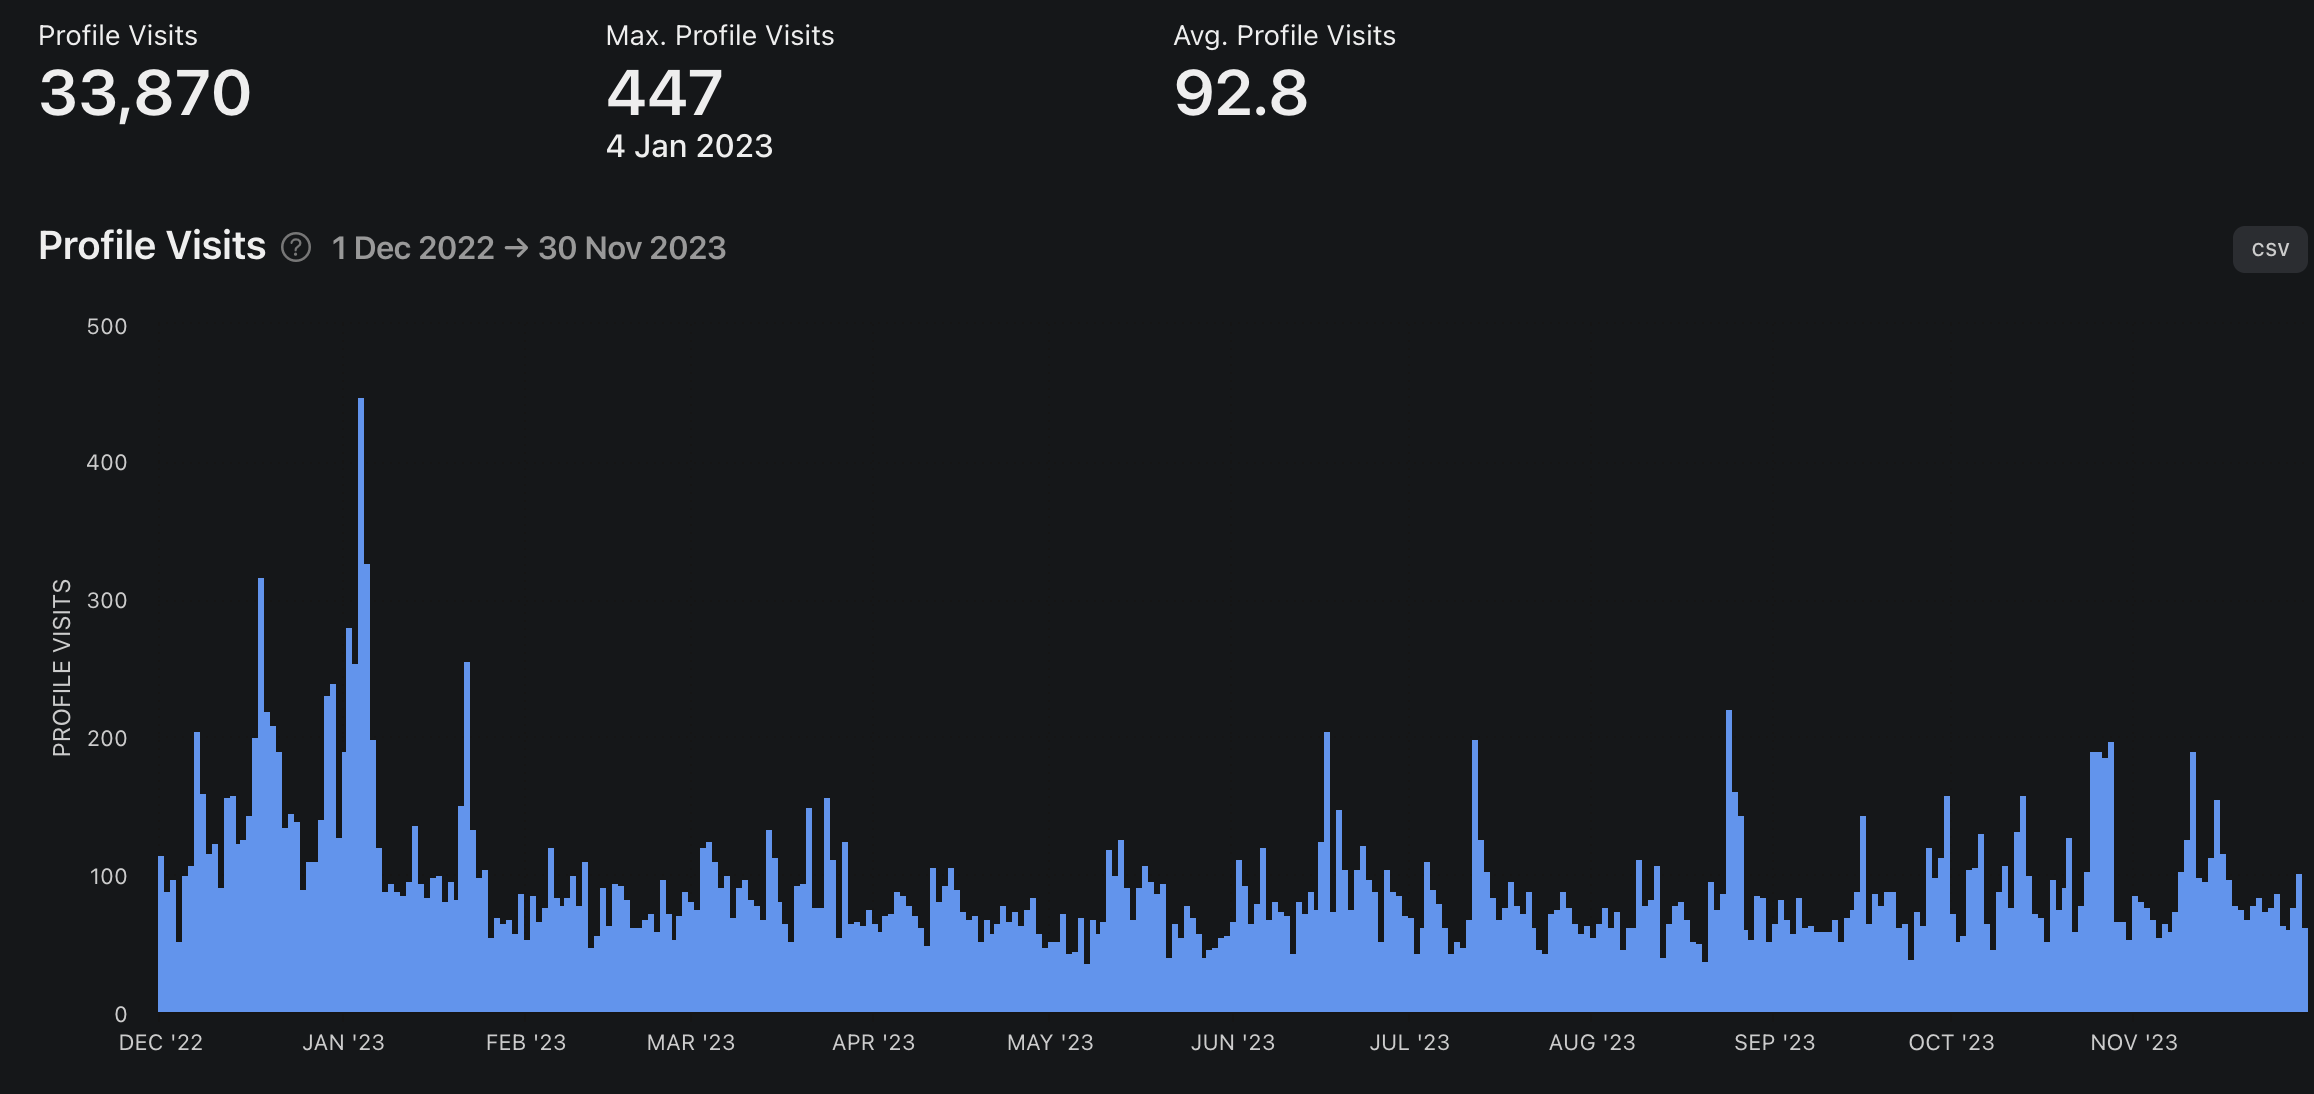Click the NOV '23 x-axis label
The height and width of the screenshot is (1094, 2314).
pos(2133,1042)
